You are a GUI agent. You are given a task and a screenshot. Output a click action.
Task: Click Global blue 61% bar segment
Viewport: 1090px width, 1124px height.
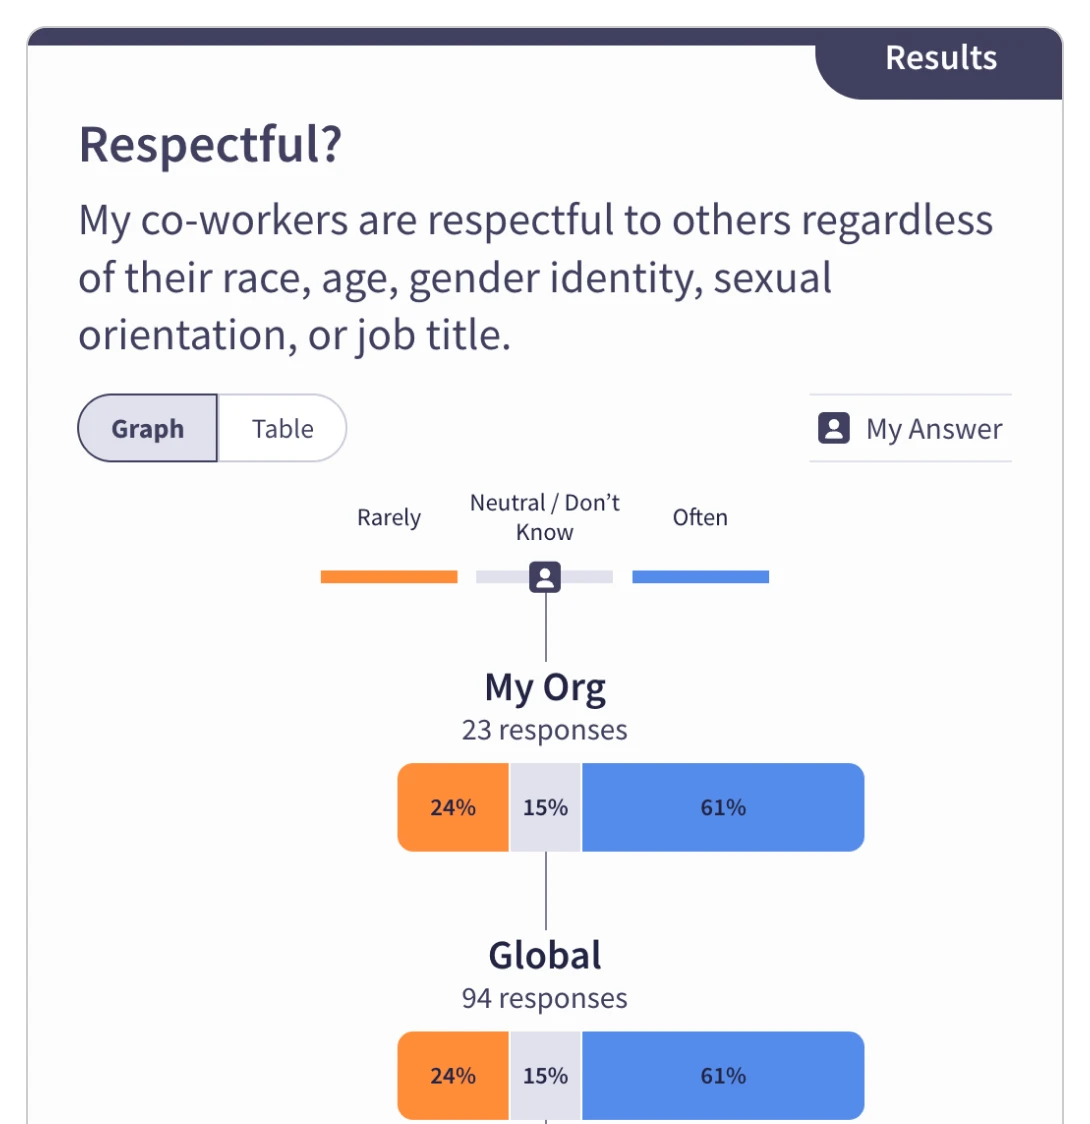722,1075
